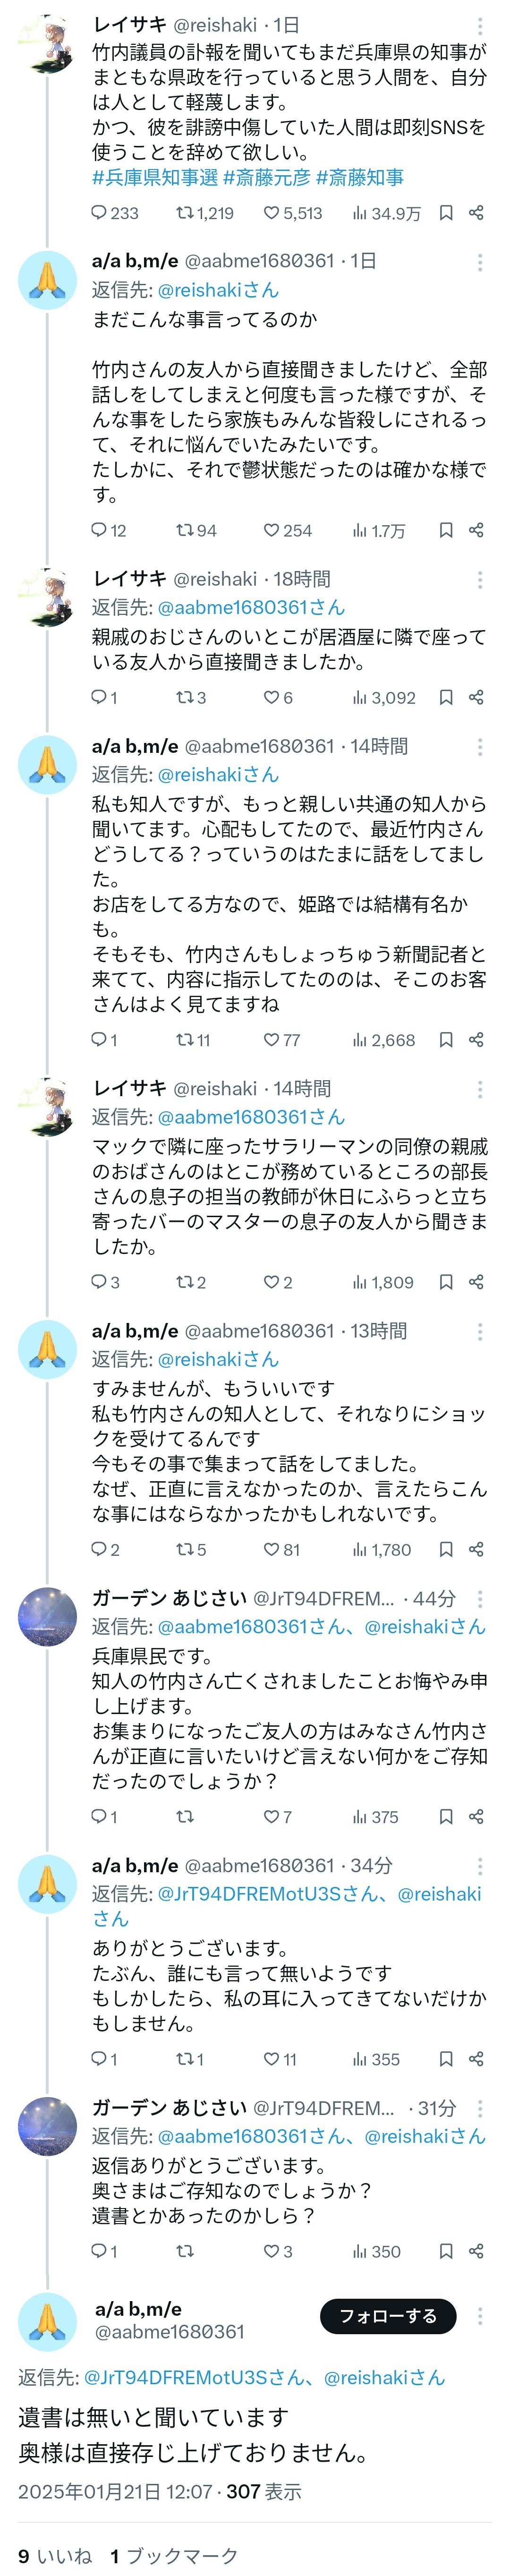Bookmark the reply with 2,668 views
This screenshot has width=510, height=2576.
[x=446, y=1040]
